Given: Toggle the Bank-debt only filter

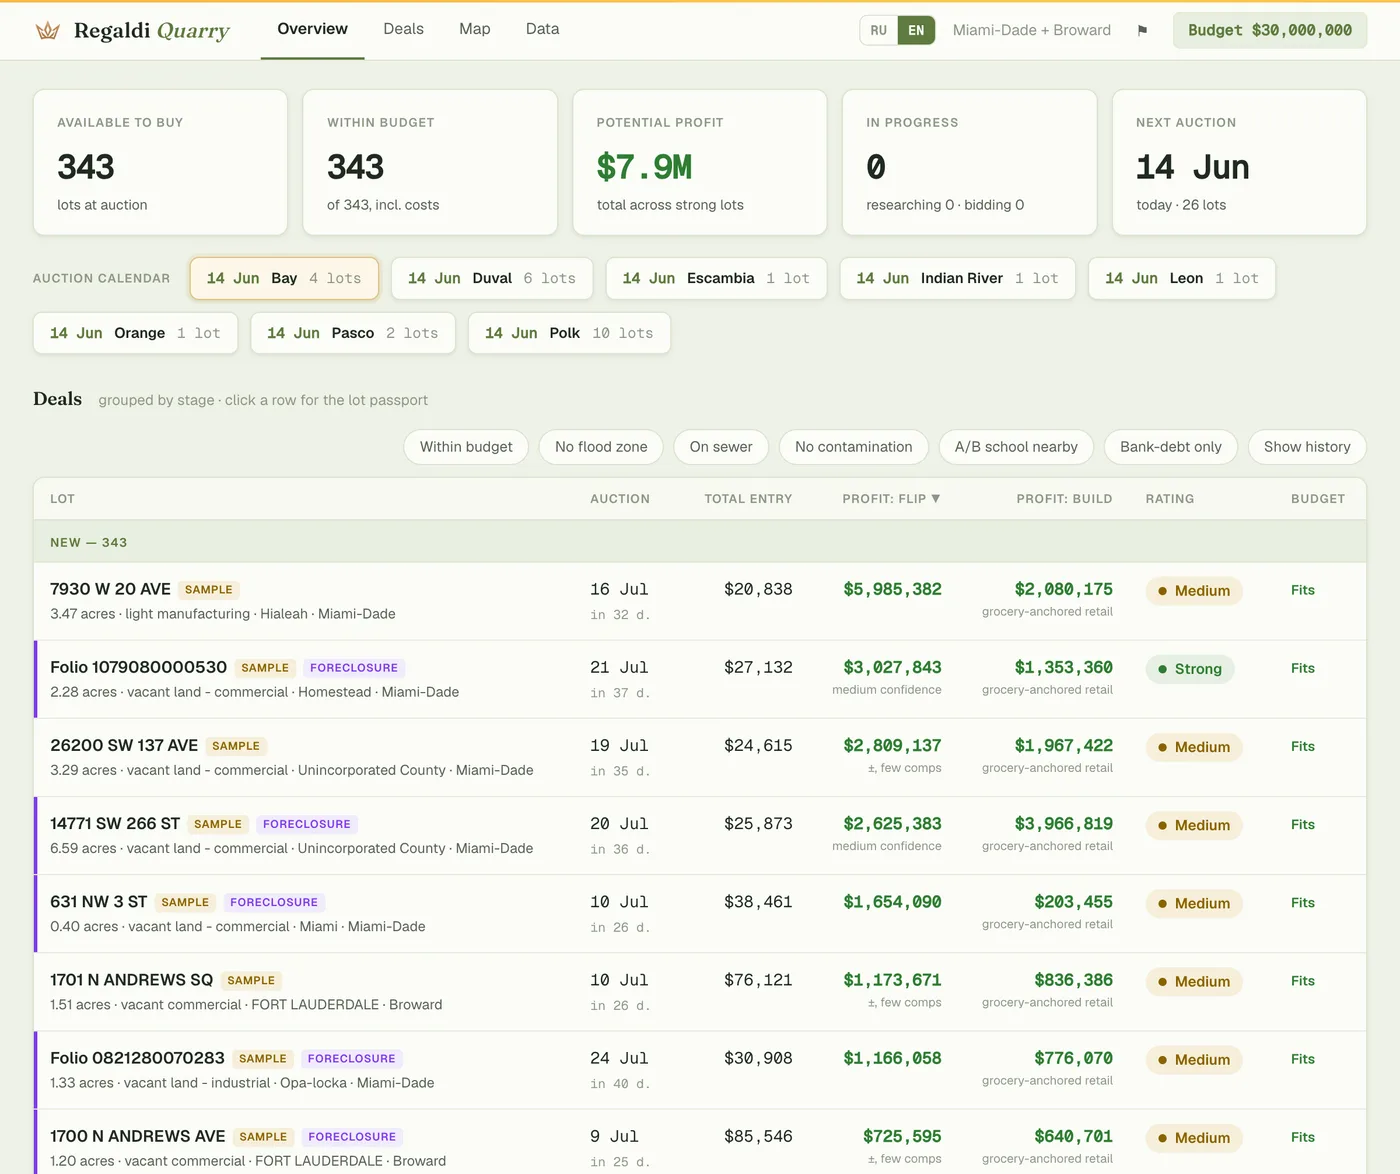Looking at the screenshot, I should (x=1171, y=447).
